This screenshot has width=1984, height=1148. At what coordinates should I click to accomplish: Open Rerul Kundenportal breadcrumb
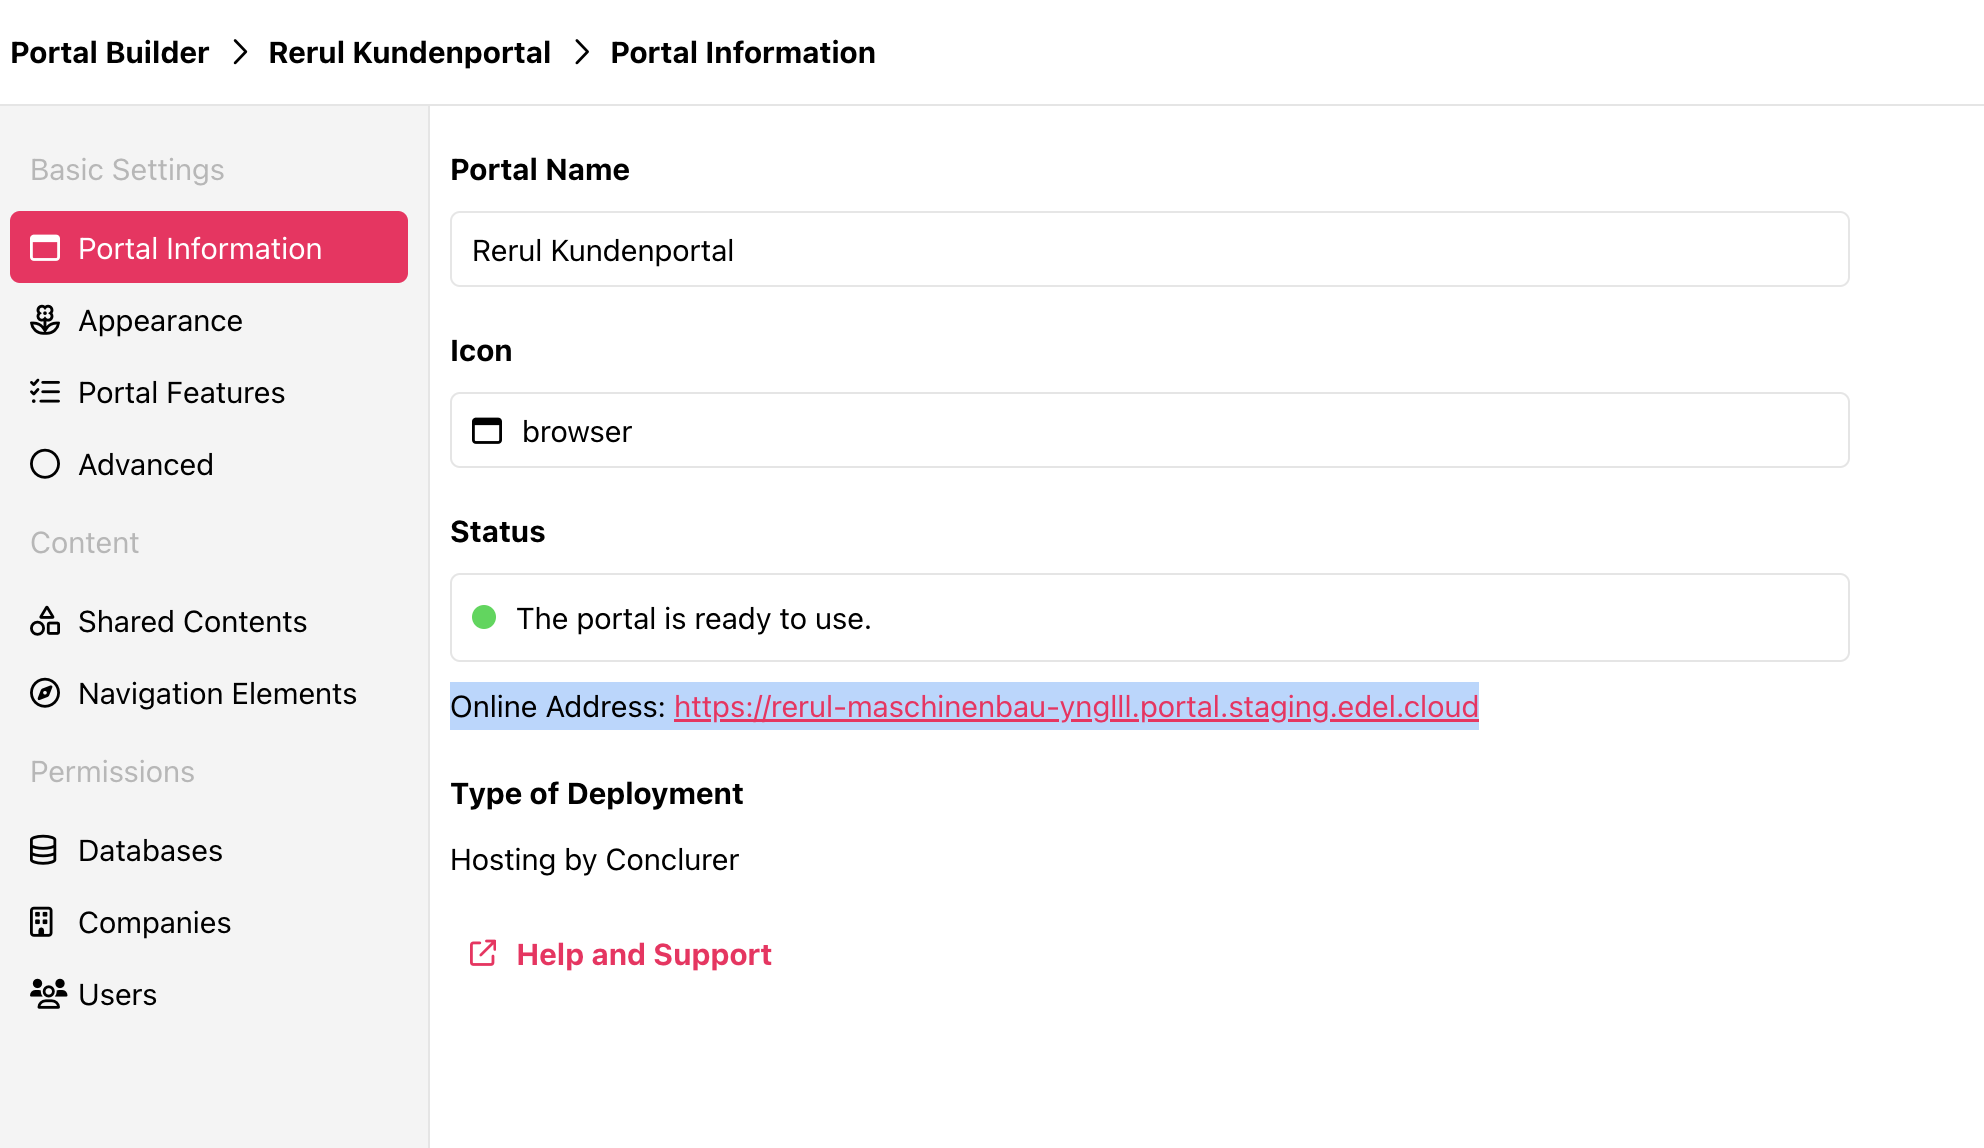409,52
